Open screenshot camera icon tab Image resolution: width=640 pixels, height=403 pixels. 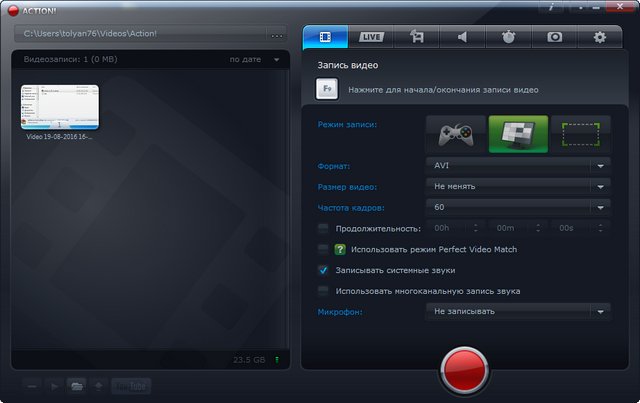point(554,37)
